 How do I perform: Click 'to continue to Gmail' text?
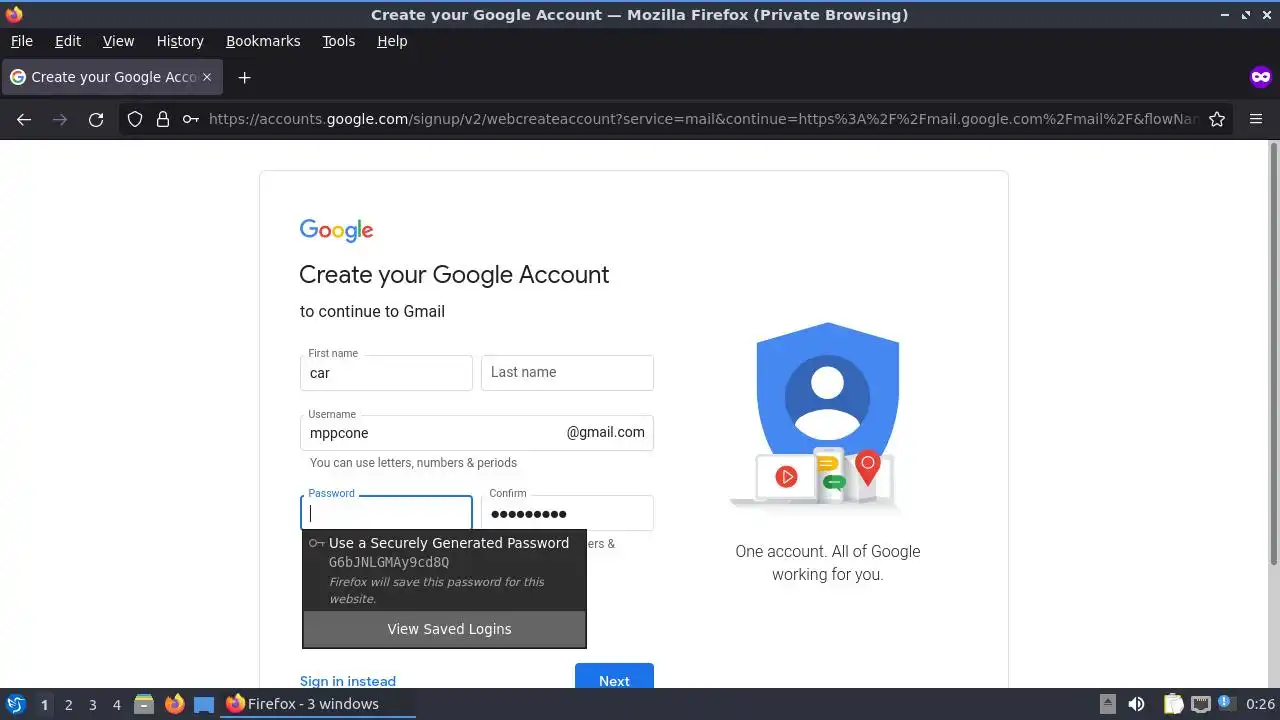coord(372,311)
